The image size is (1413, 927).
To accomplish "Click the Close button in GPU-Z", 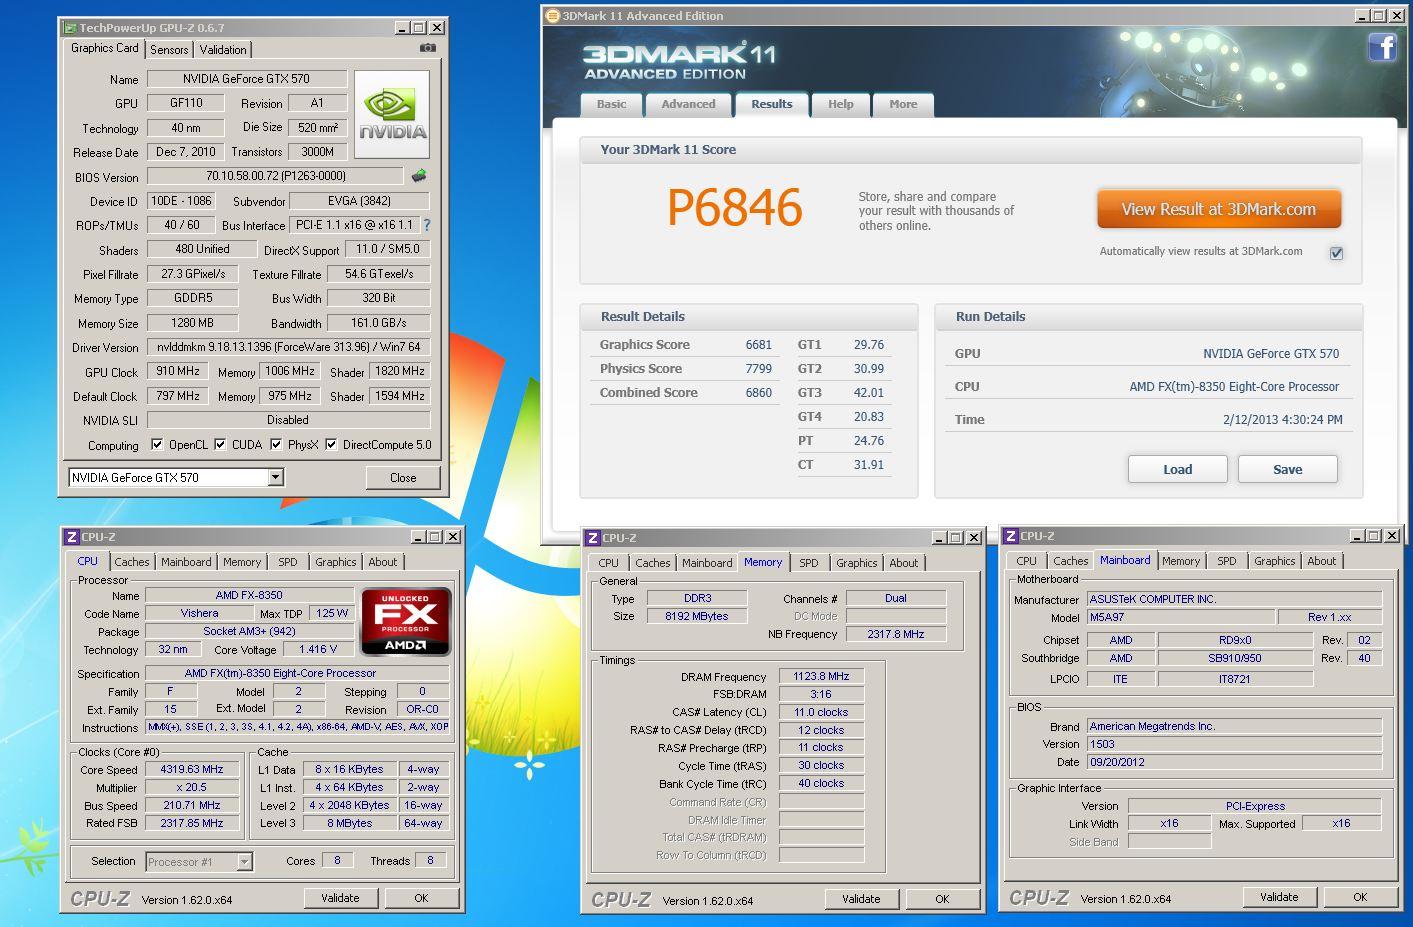I will 403,478.
